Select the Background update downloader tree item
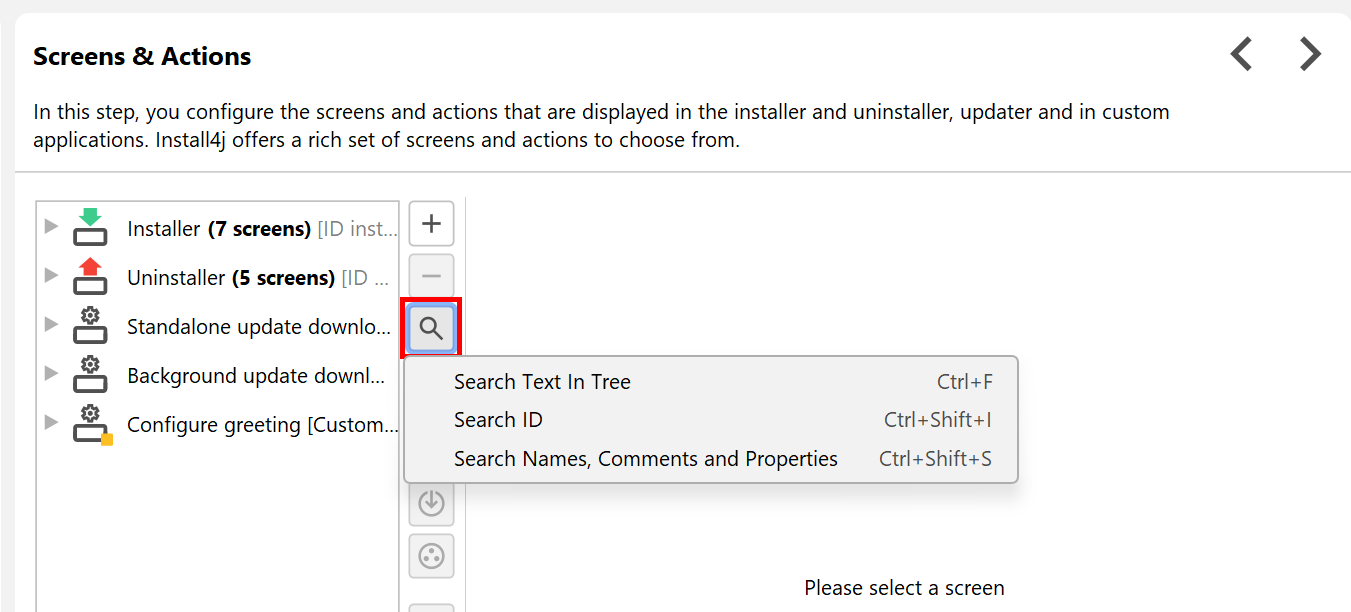 (x=255, y=376)
